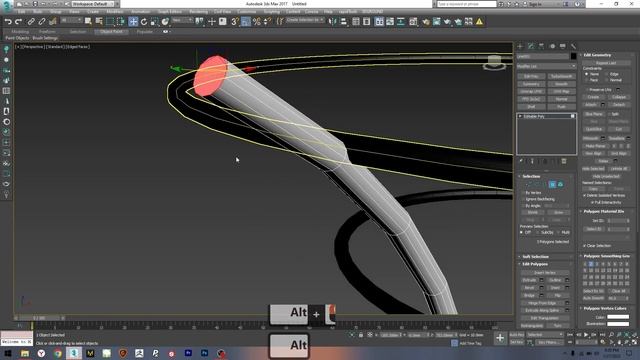Open the Hierarchy command panel tab
Viewport: 640px width, 360px height.
(x=541, y=46)
